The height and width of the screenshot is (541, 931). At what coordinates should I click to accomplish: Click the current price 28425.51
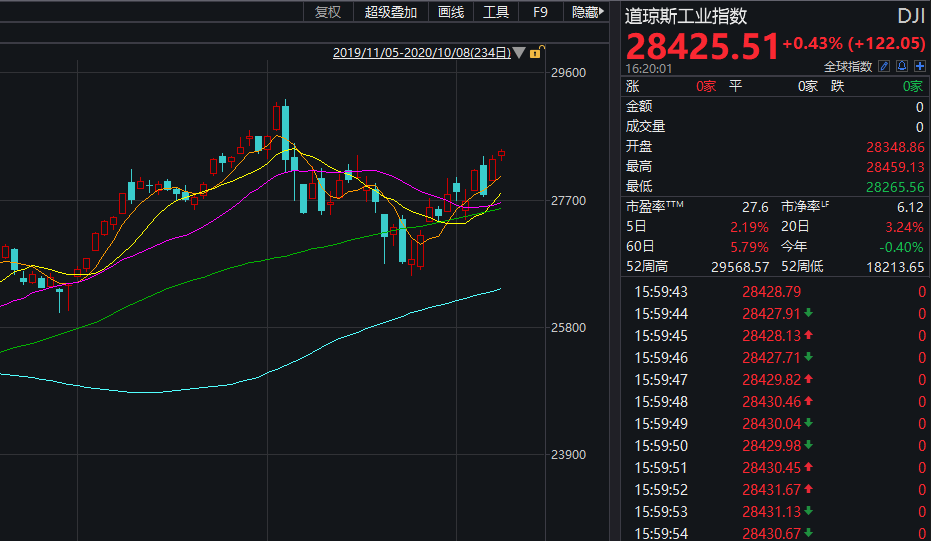(x=702, y=46)
